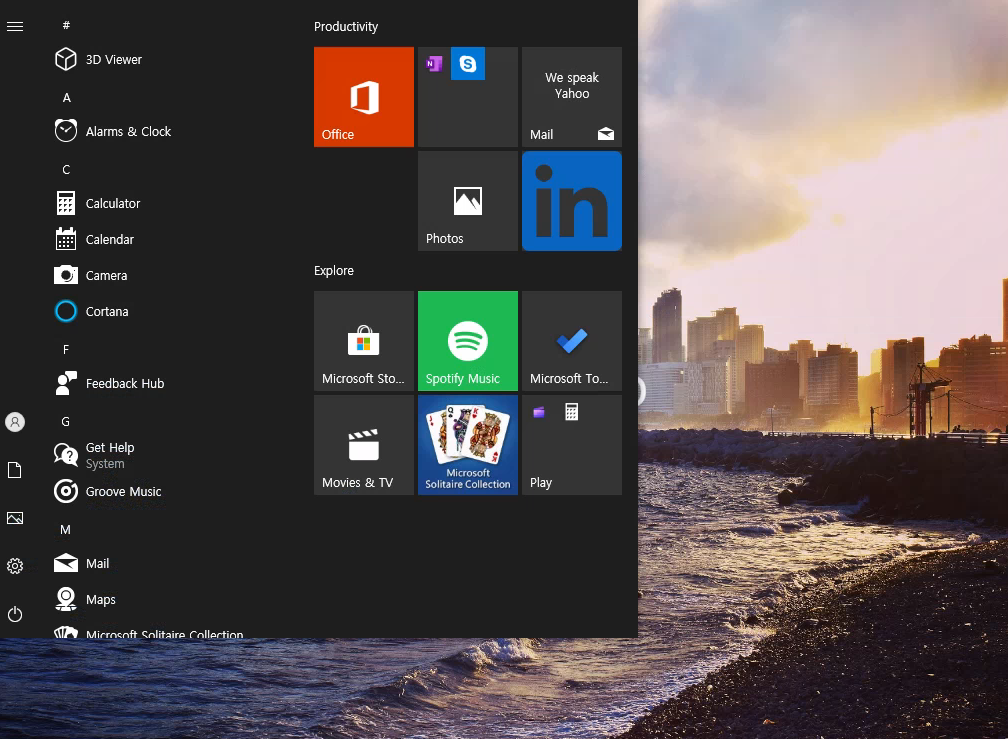Open the user account icon
The width and height of the screenshot is (1008, 739).
(x=15, y=422)
